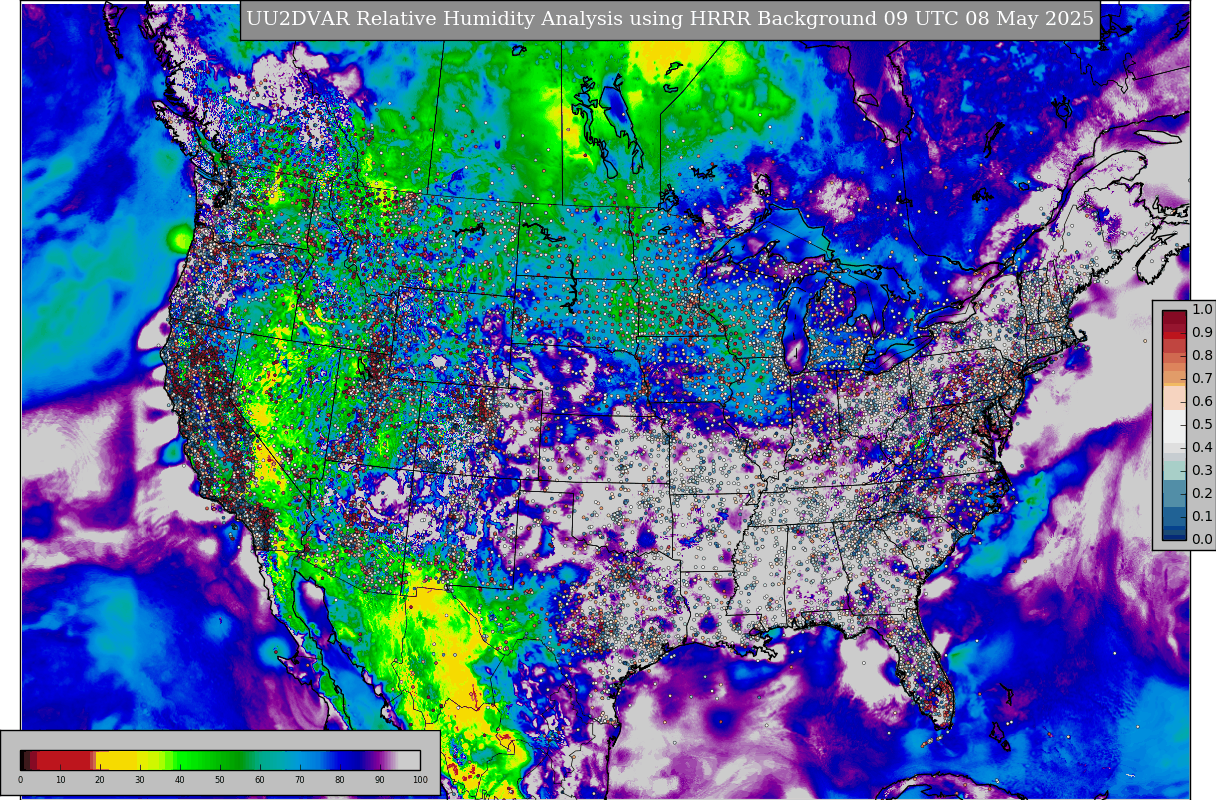Screen dimensions: 1216x800
Task: Click the 0.3 label on right colorbar
Action: coord(1202,471)
